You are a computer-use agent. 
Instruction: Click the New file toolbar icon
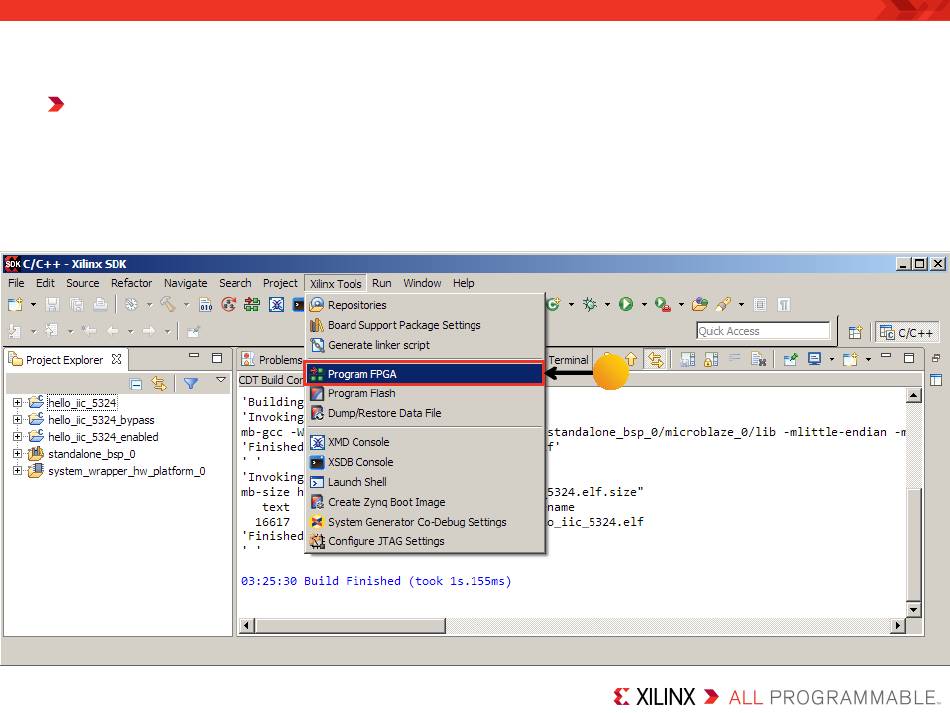pyautogui.click(x=15, y=304)
